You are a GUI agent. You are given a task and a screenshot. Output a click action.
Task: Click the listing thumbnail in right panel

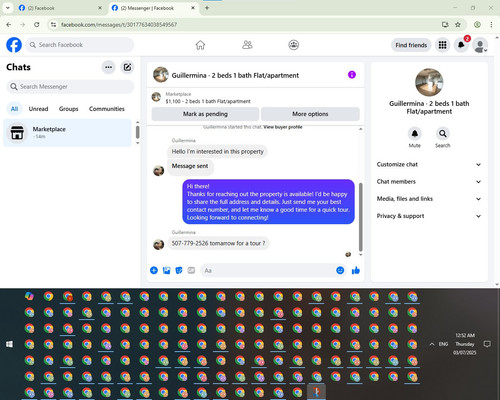(429, 82)
